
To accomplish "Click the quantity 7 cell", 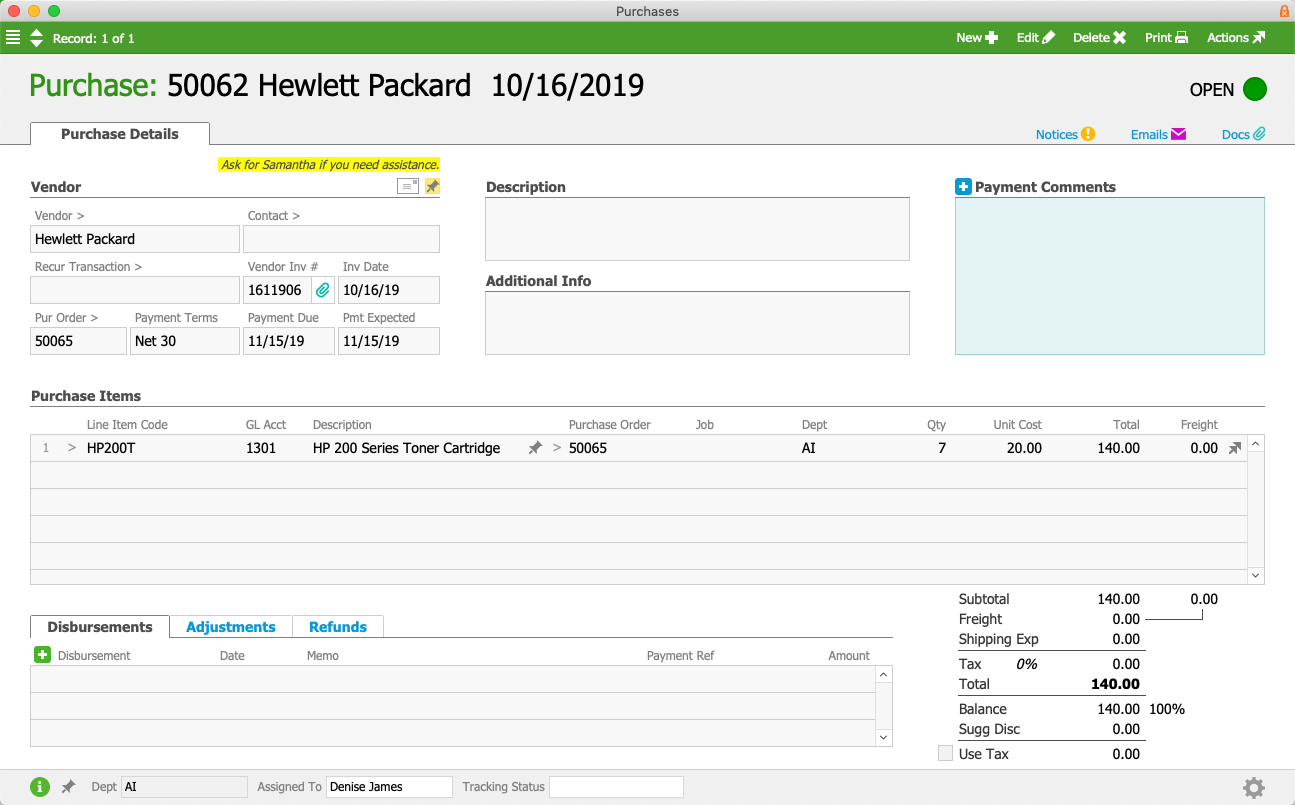I will point(942,448).
